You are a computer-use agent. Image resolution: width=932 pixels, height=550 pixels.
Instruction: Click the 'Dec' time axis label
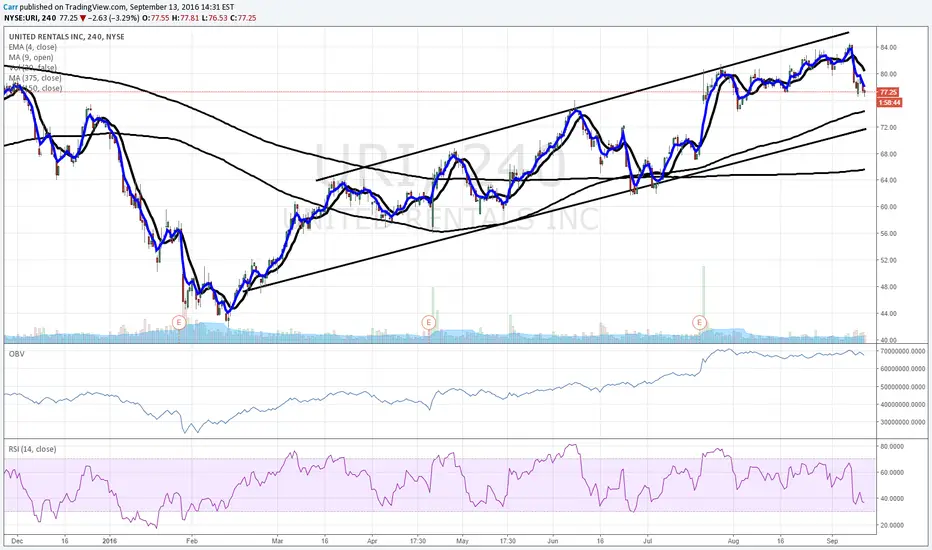point(17,542)
